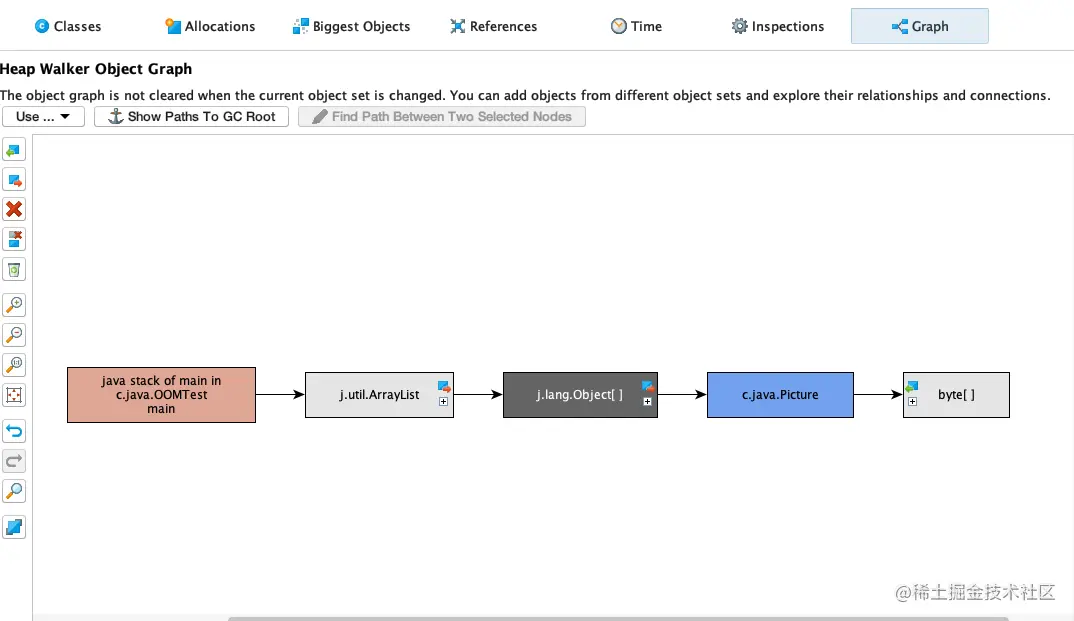
Task: Click the show incoming references toolbar icon
Action: point(14,151)
